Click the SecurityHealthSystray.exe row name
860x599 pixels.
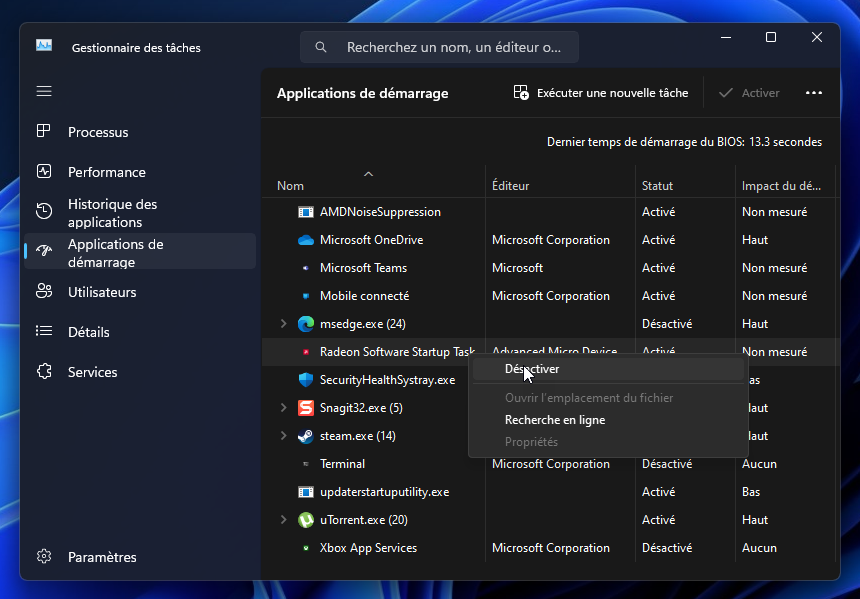pos(387,380)
